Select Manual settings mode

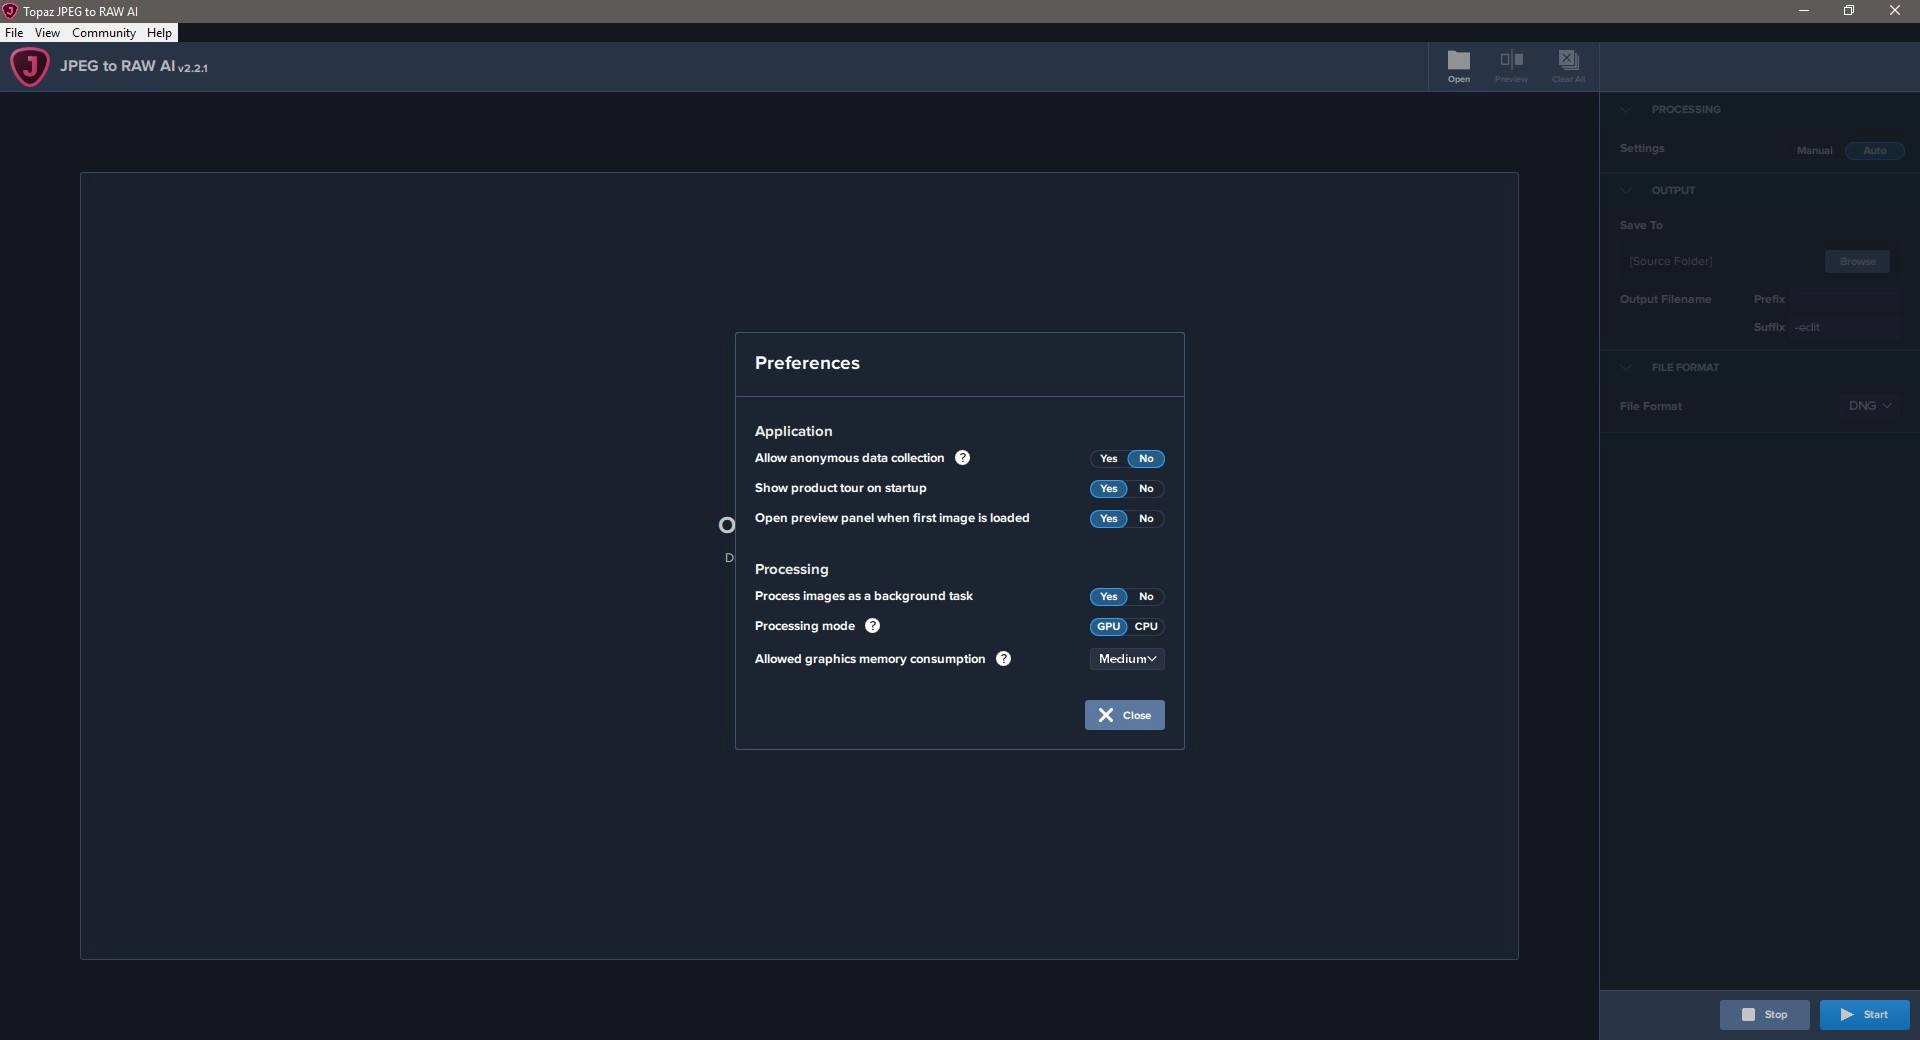(1814, 151)
